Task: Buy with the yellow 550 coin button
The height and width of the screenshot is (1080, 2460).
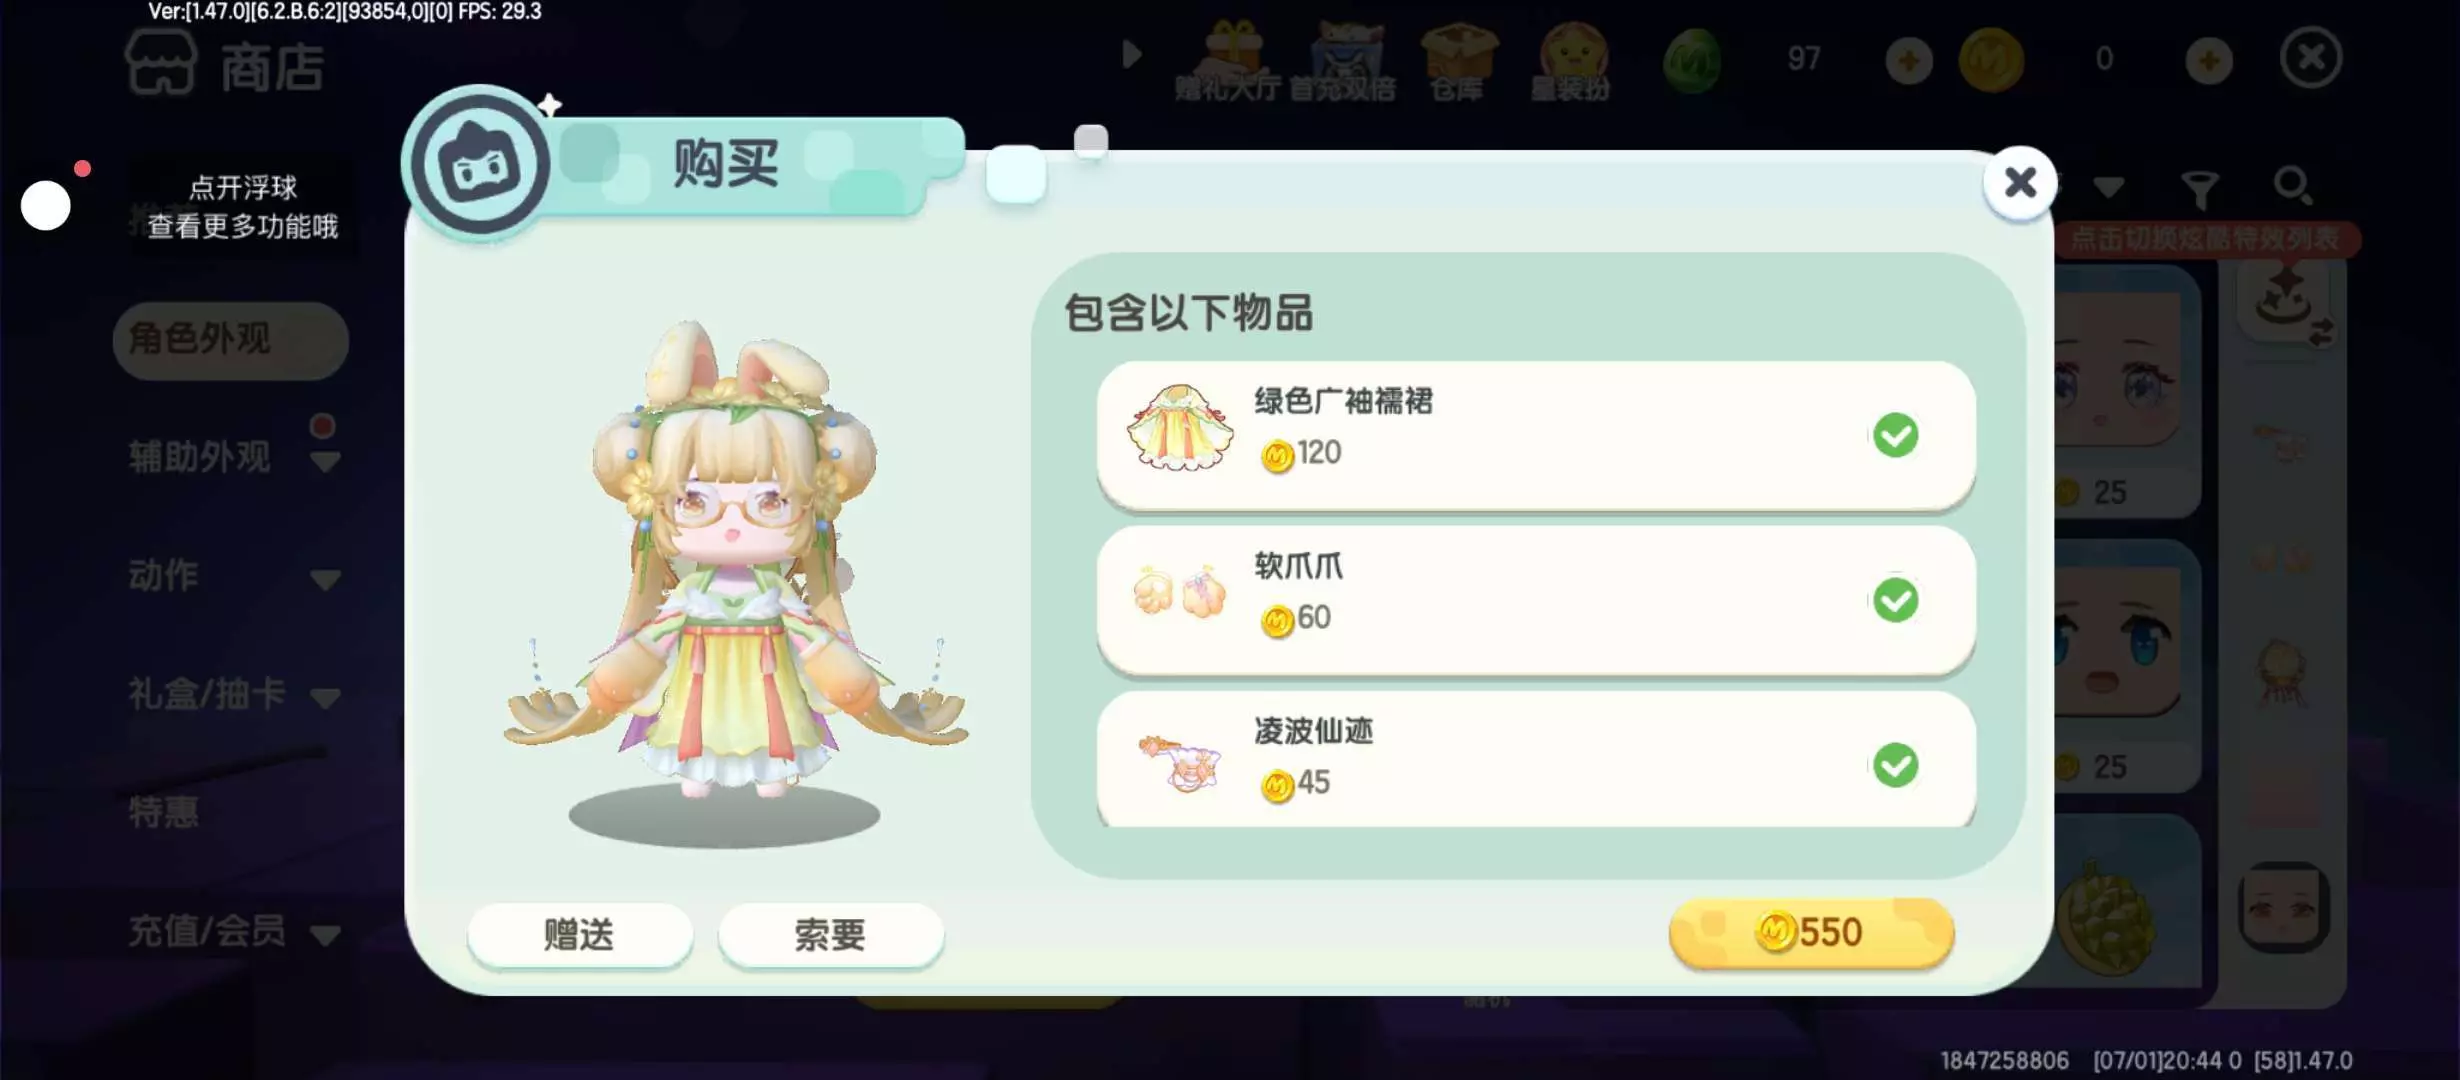Action: 1811,932
